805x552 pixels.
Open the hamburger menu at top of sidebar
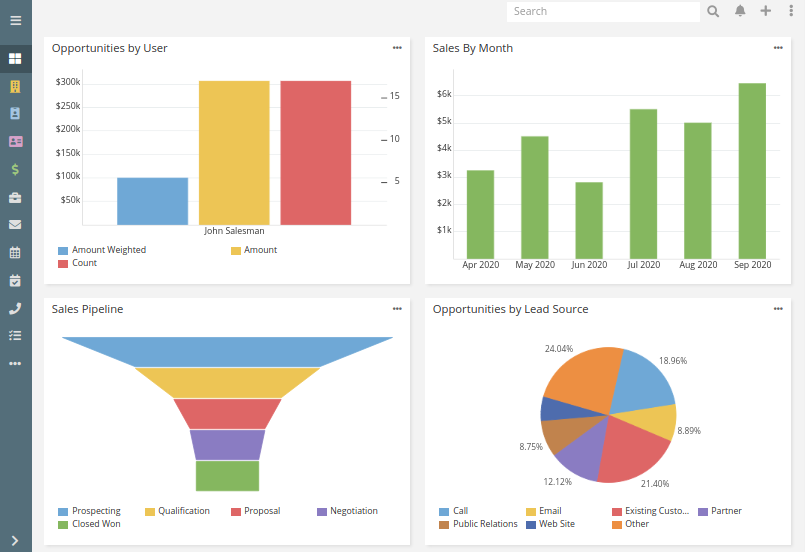coord(15,20)
